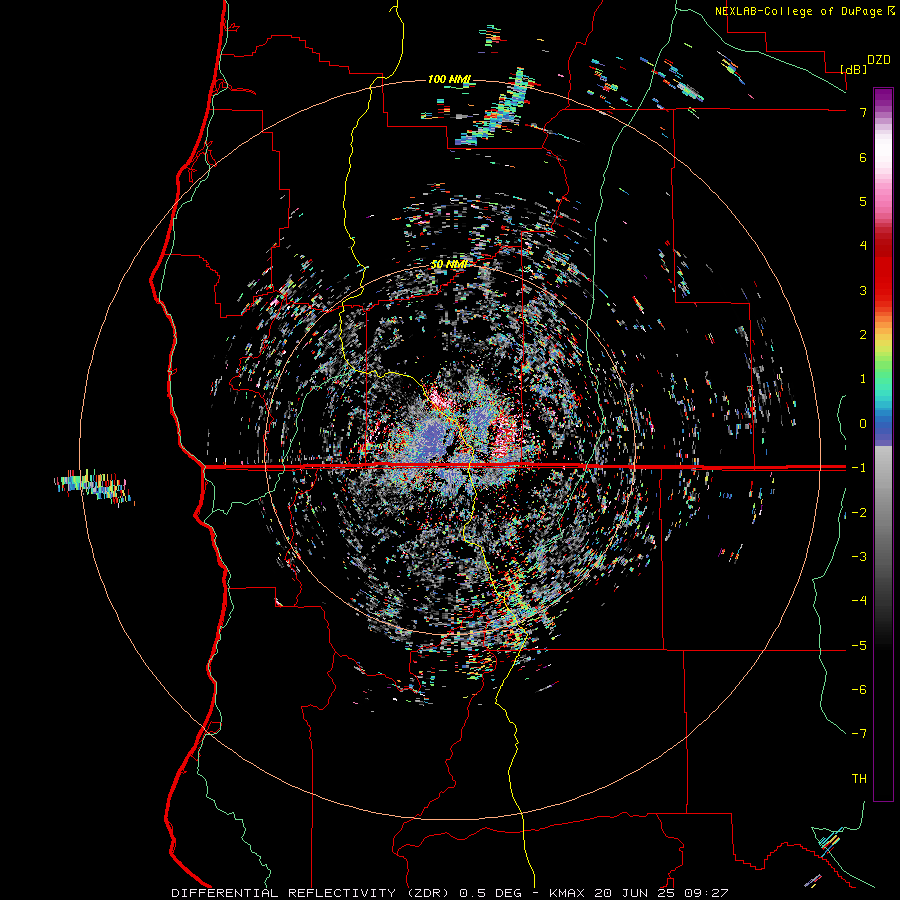Viewport: 900px width, 900px height.
Task: Click the -3 value on color scale
Action: [x=859, y=557]
